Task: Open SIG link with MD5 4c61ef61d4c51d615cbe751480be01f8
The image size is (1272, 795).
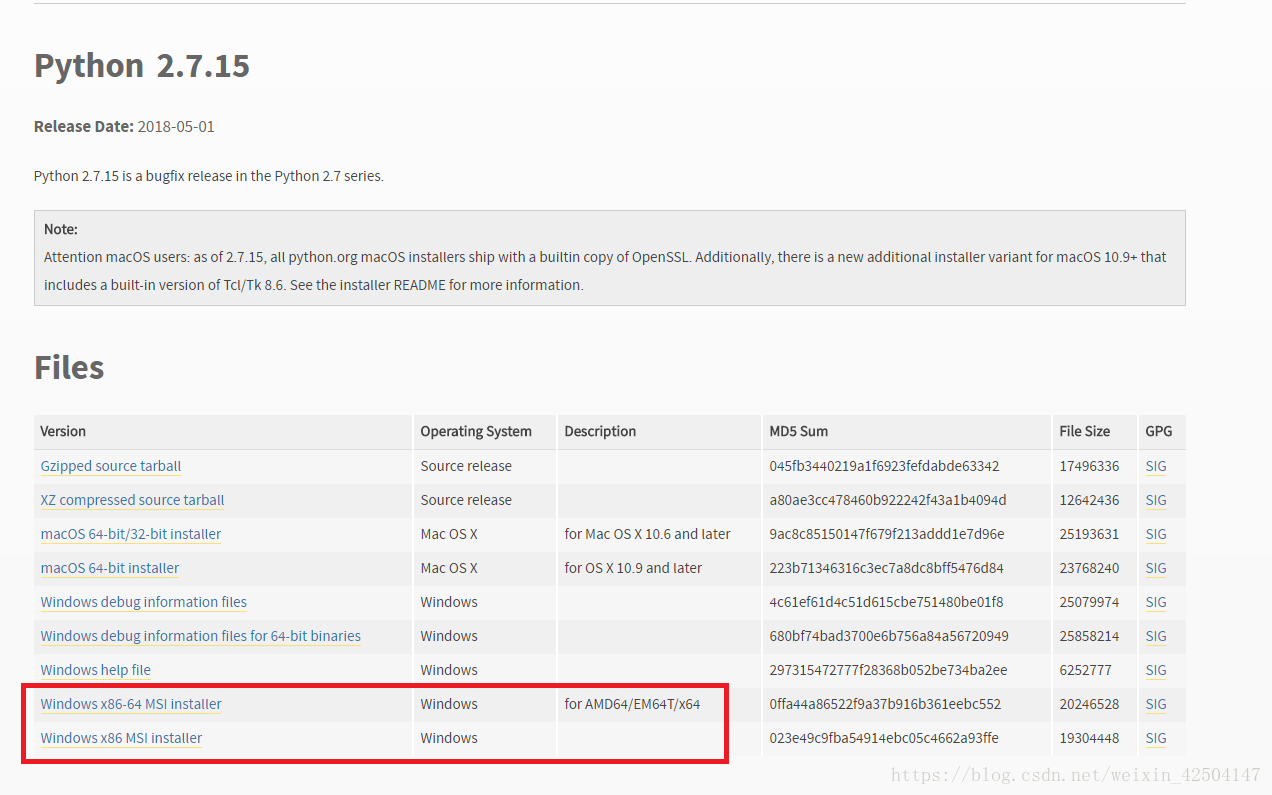Action: pos(1156,602)
